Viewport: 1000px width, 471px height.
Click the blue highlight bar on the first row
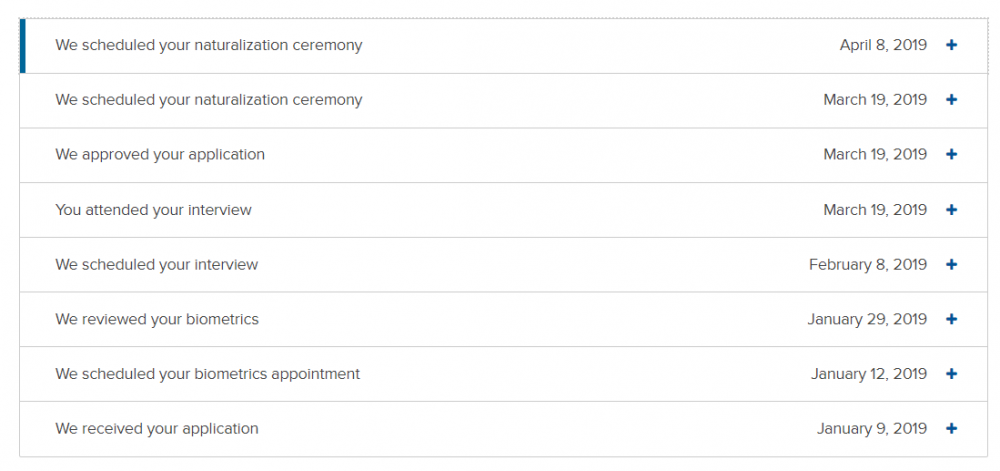23,46
